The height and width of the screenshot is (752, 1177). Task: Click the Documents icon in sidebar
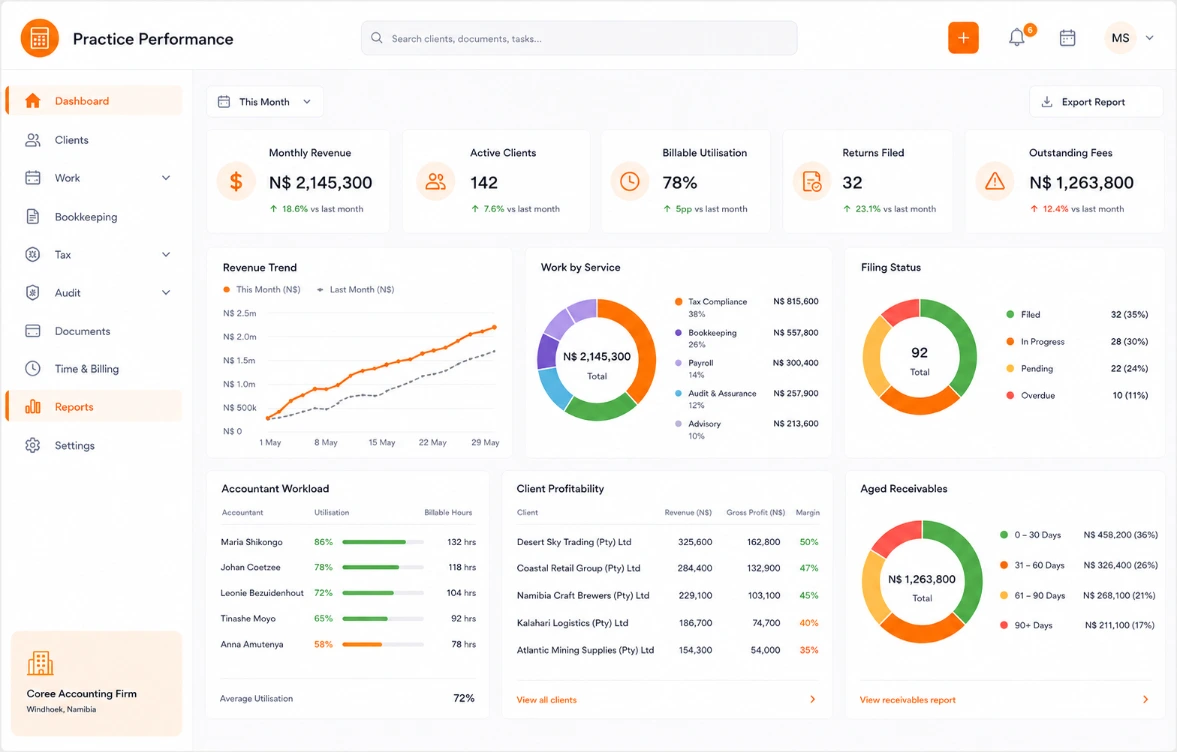pos(32,331)
